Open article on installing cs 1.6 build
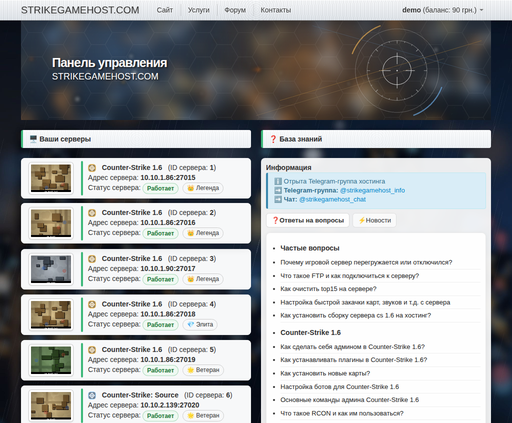 pos(356,315)
